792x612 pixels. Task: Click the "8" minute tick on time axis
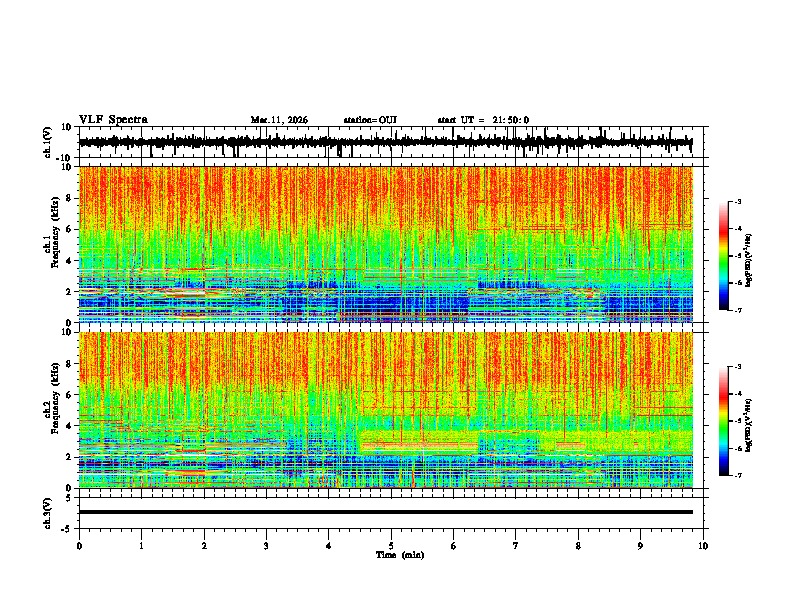pos(578,546)
